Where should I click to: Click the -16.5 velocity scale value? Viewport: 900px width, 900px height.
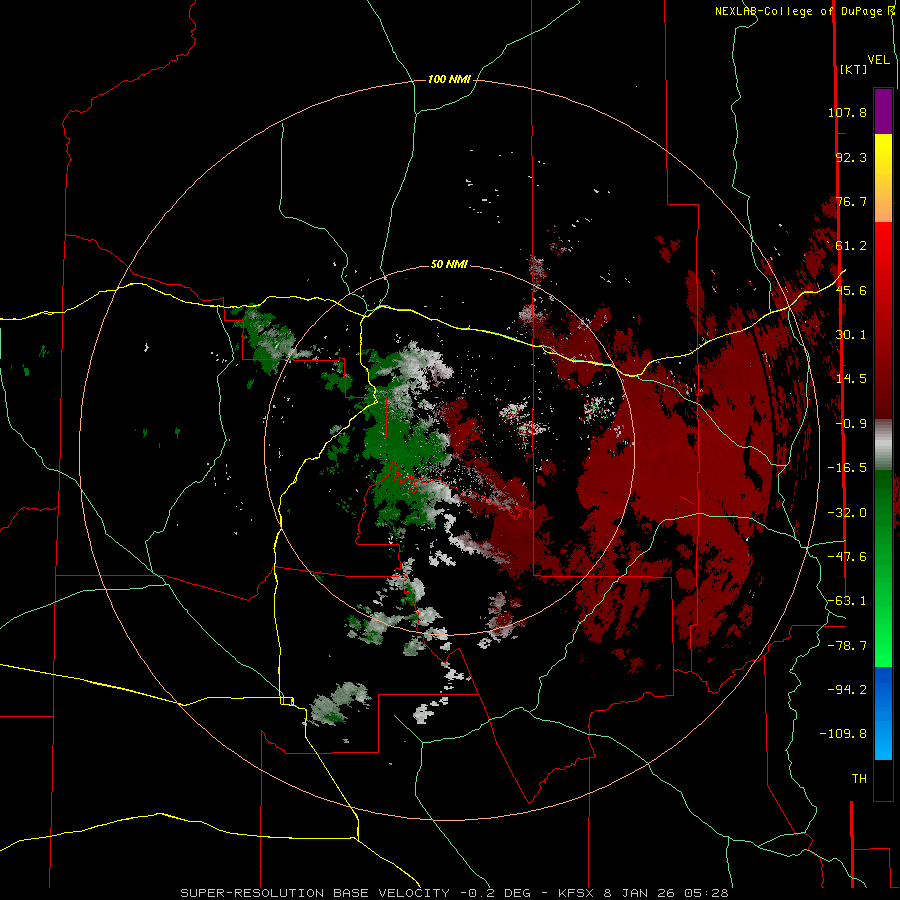pyautogui.click(x=847, y=468)
